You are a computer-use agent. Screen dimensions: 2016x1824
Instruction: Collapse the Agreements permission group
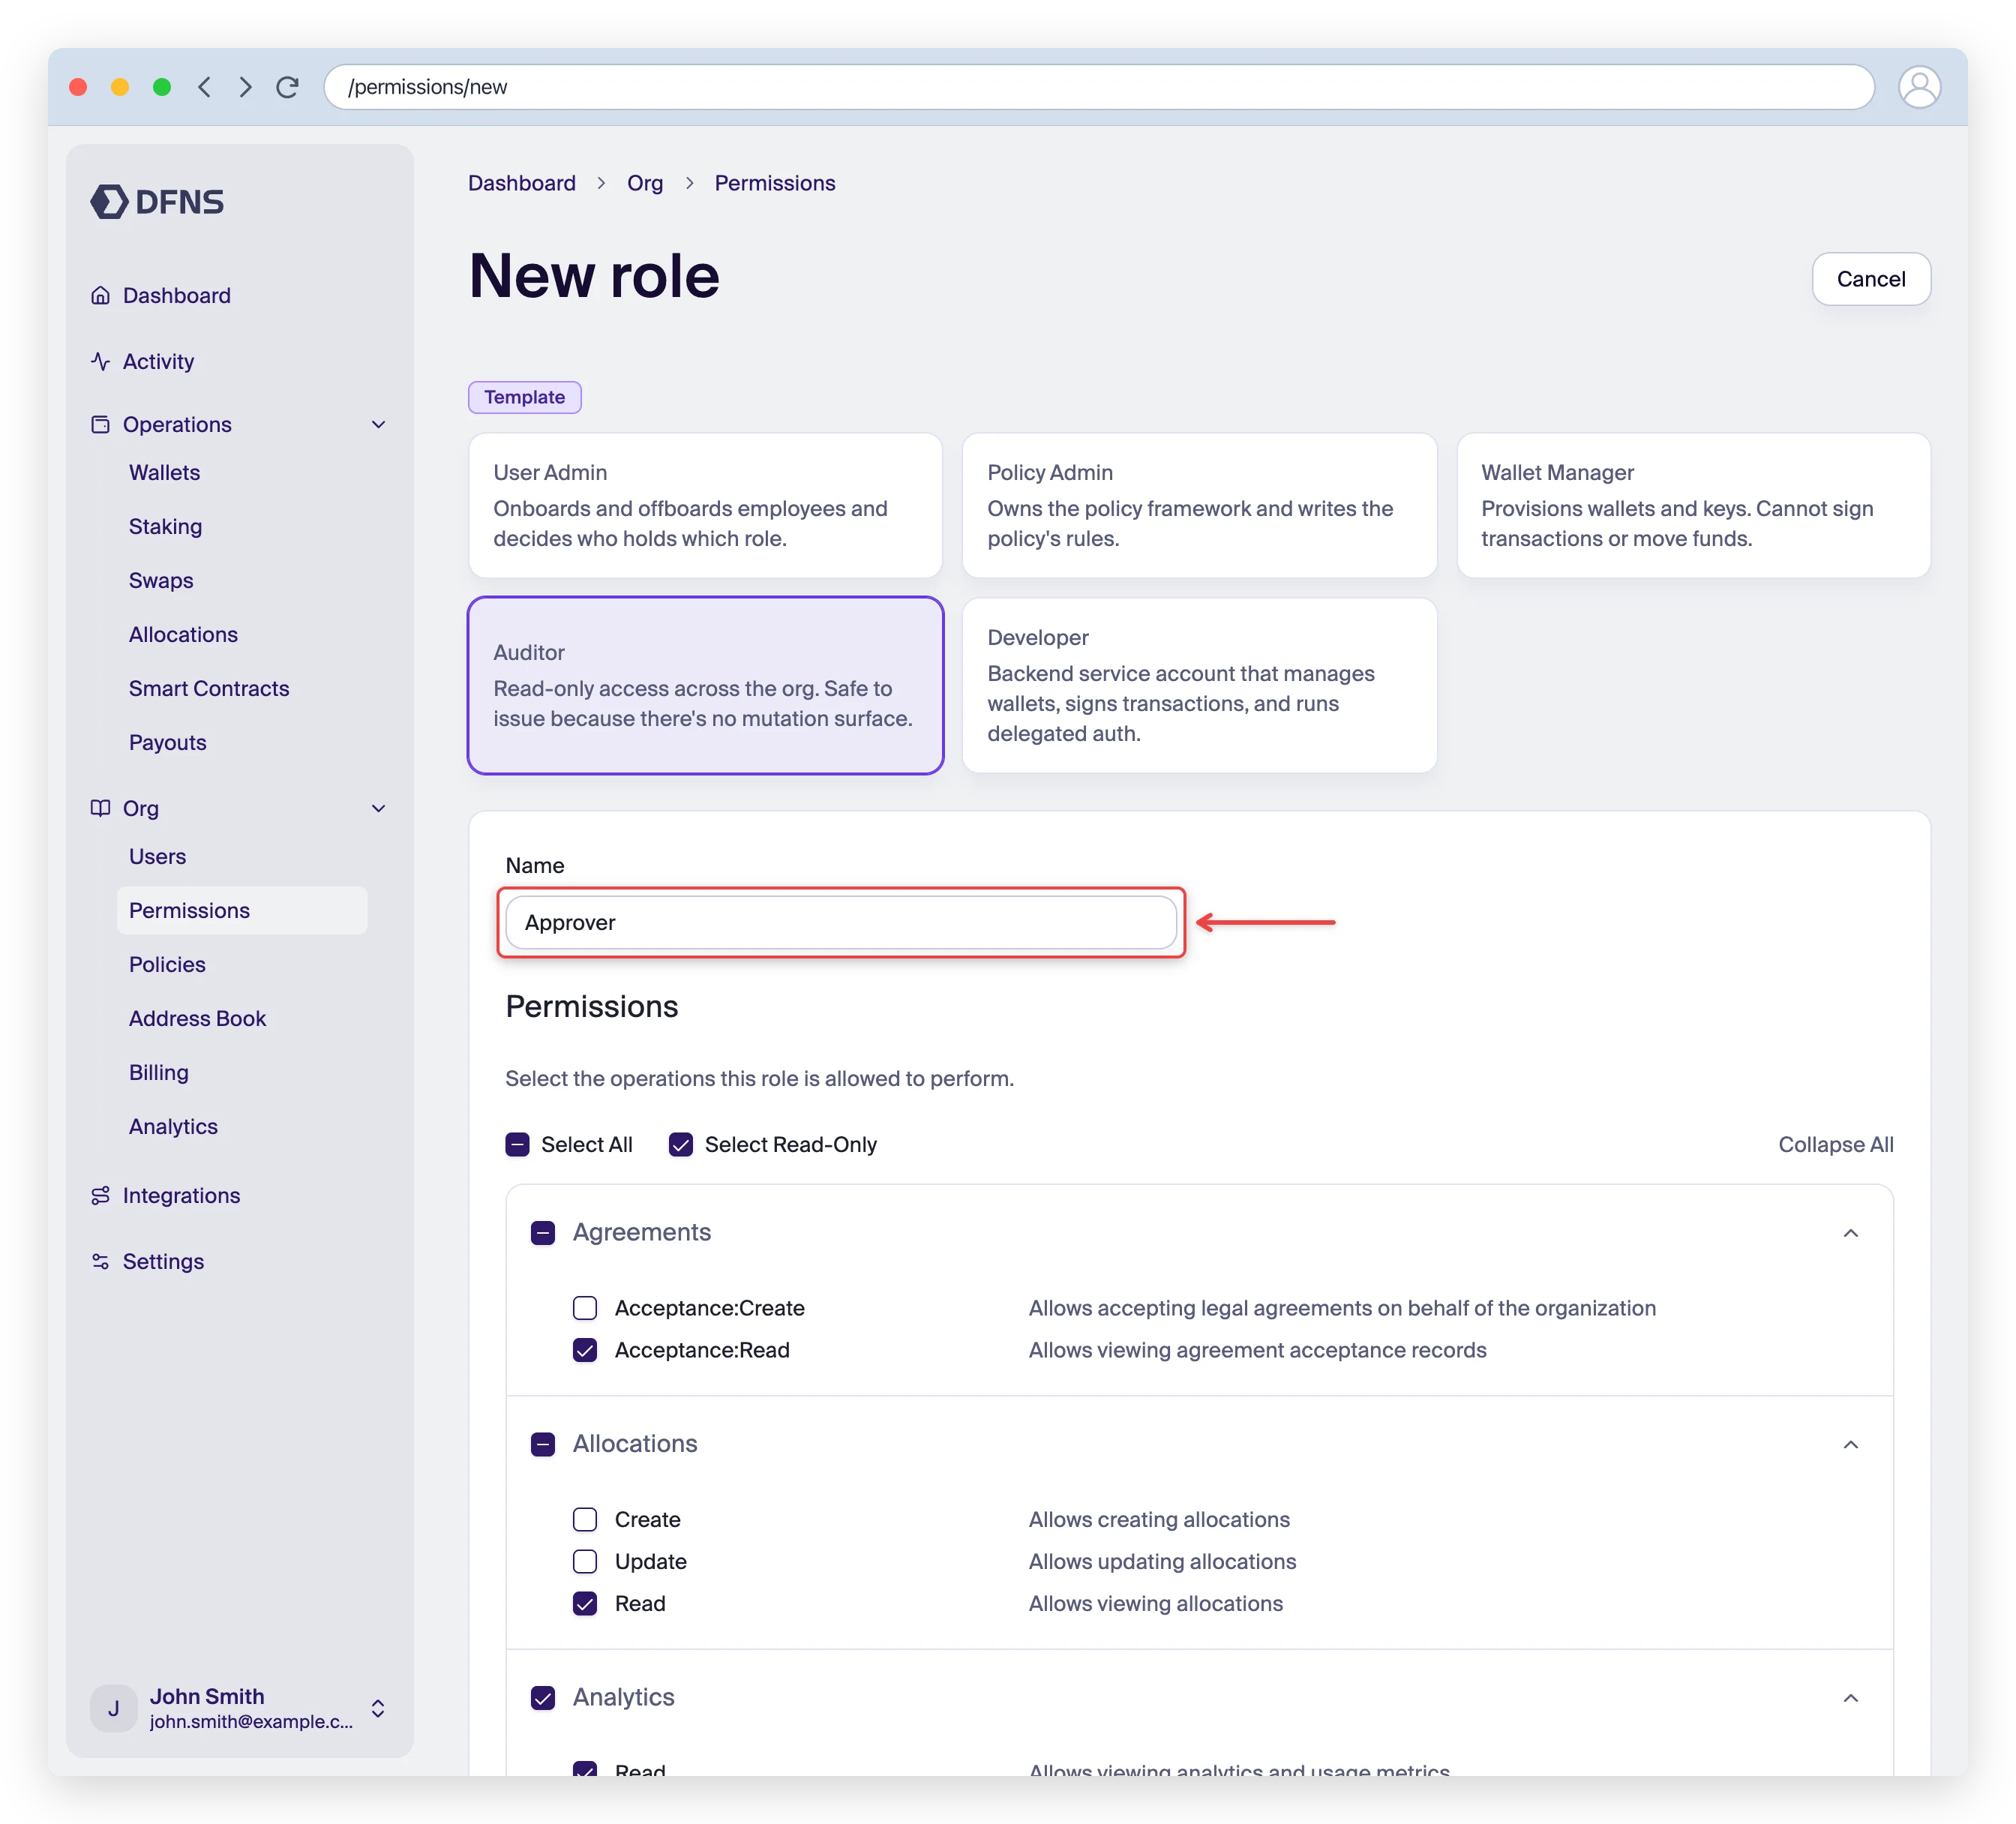(x=1850, y=1232)
